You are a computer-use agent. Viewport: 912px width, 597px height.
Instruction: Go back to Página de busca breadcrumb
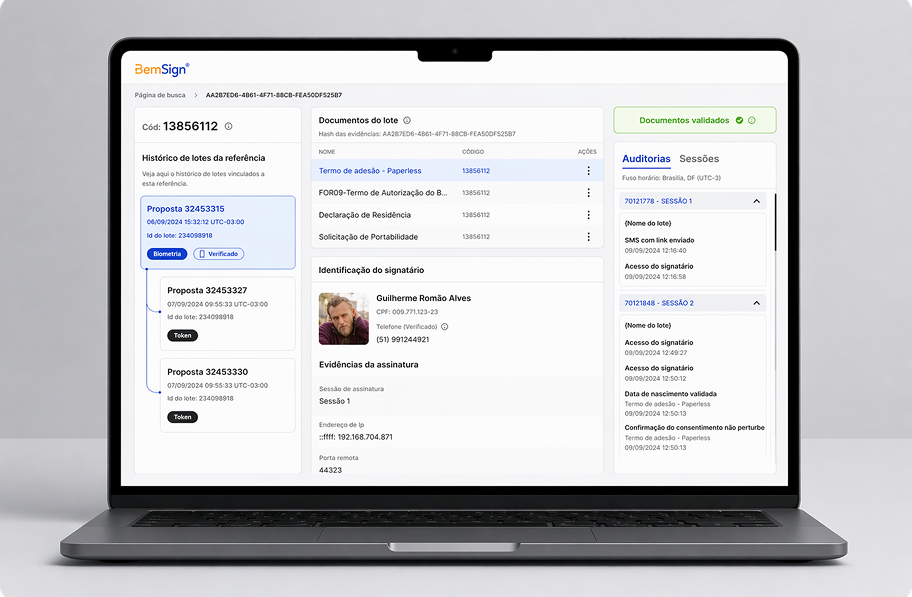[x=160, y=95]
